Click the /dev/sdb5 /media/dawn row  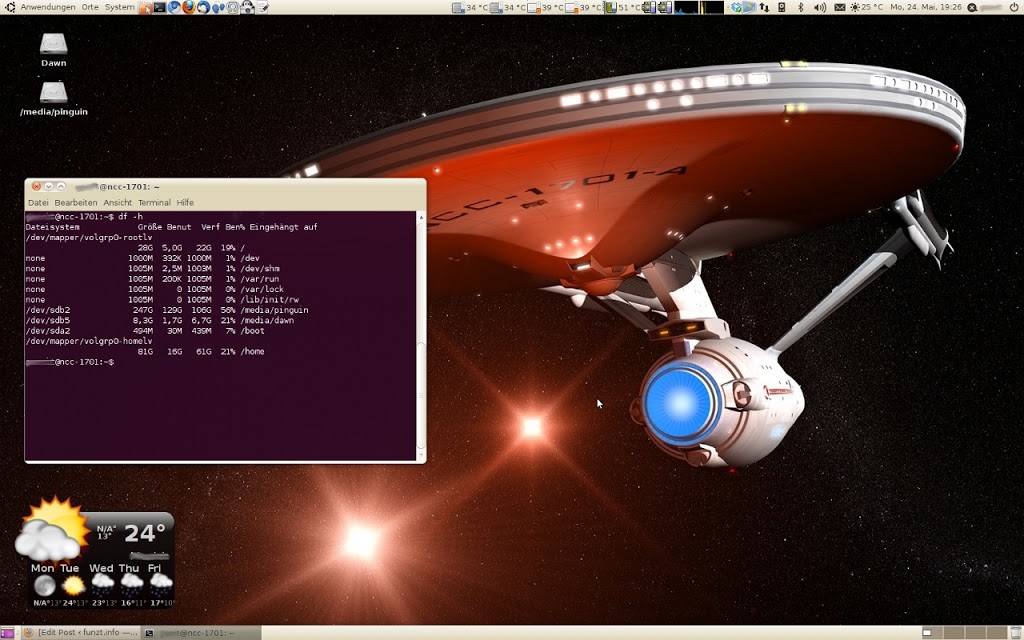click(x=159, y=321)
